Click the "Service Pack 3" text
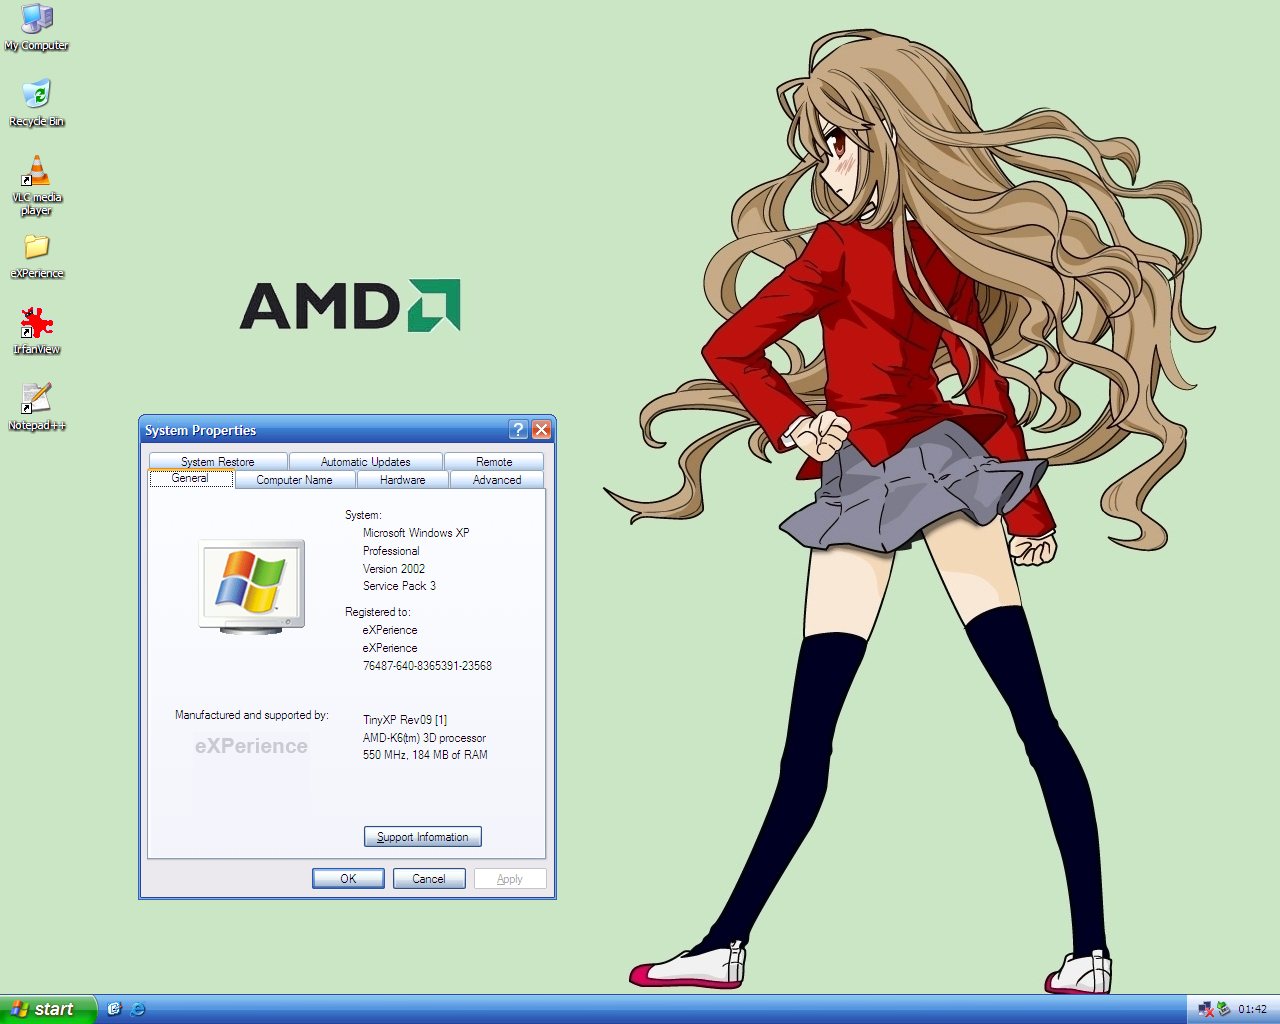 (x=399, y=586)
